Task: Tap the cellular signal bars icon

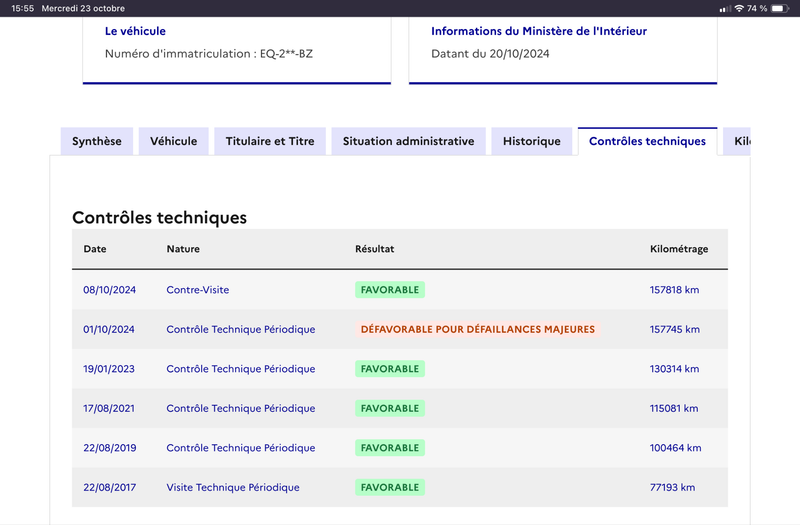Action: (x=724, y=9)
